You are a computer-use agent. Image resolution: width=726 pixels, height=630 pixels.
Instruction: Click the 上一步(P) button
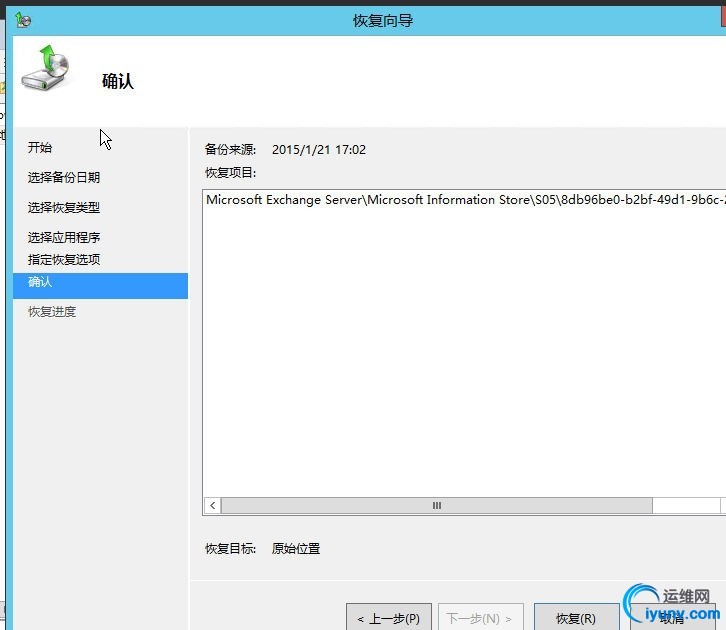[389, 618]
